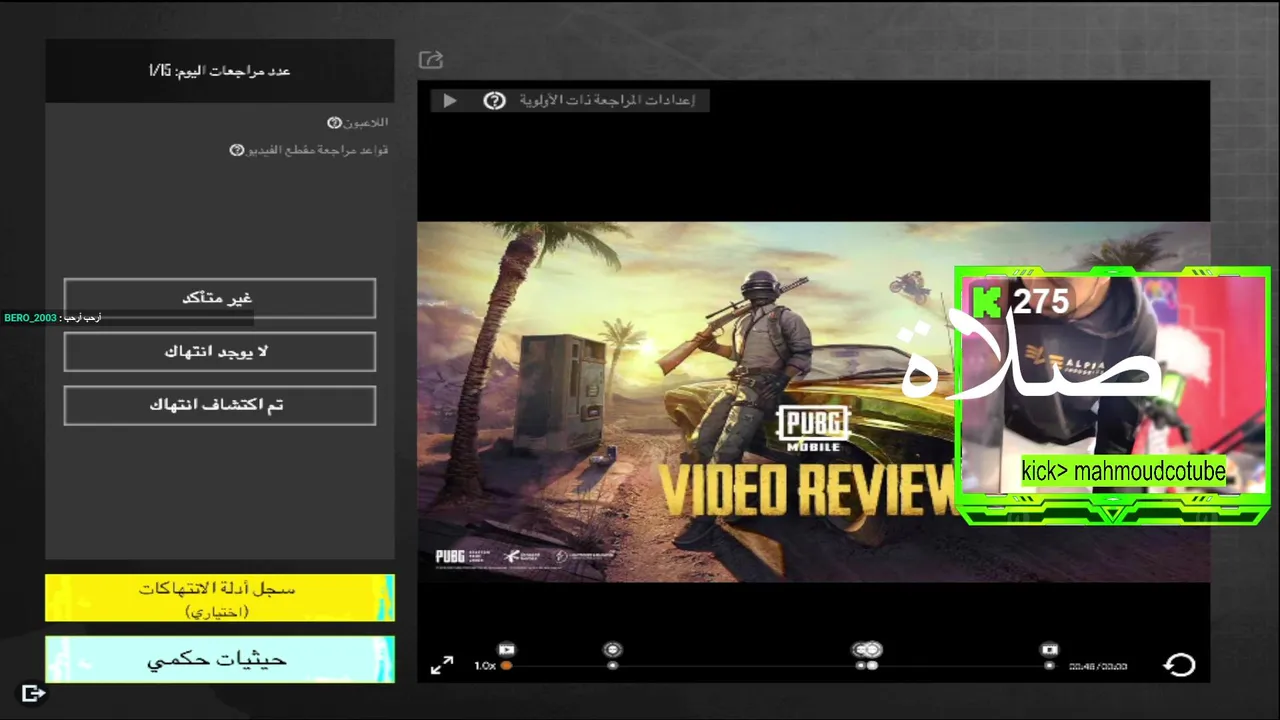Screen dimensions: 1280x720
Task: Jump to the last clip marker on timeline
Action: 1049,649
